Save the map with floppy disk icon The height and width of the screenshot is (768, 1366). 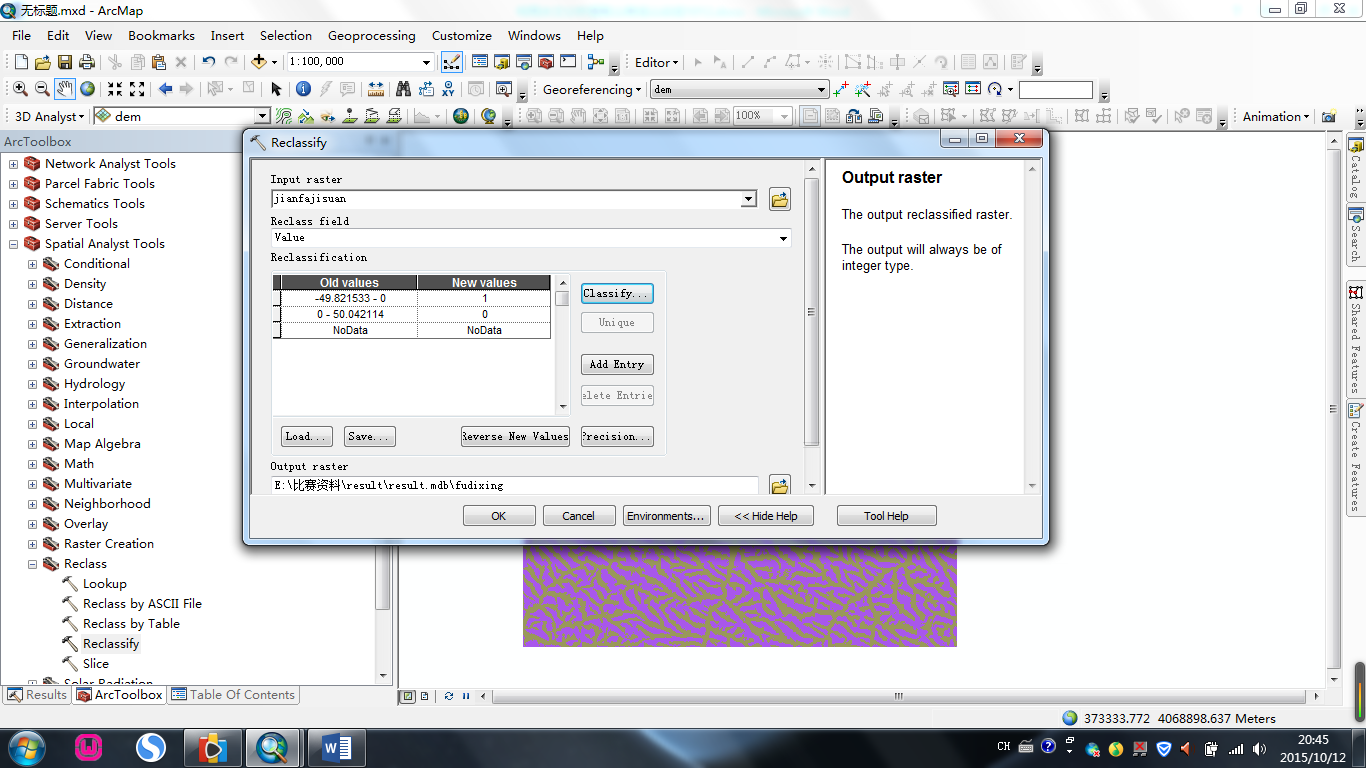pyautogui.click(x=64, y=62)
